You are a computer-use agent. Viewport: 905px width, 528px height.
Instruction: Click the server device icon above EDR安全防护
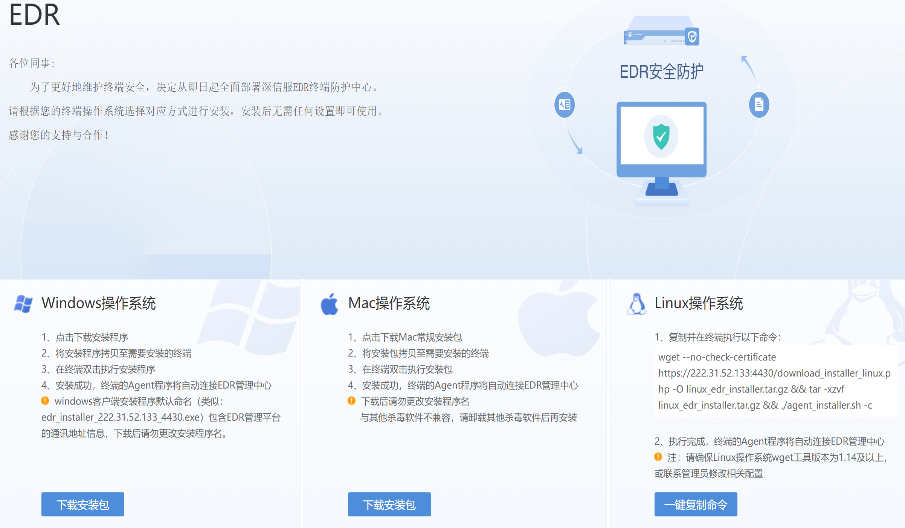[x=660, y=37]
